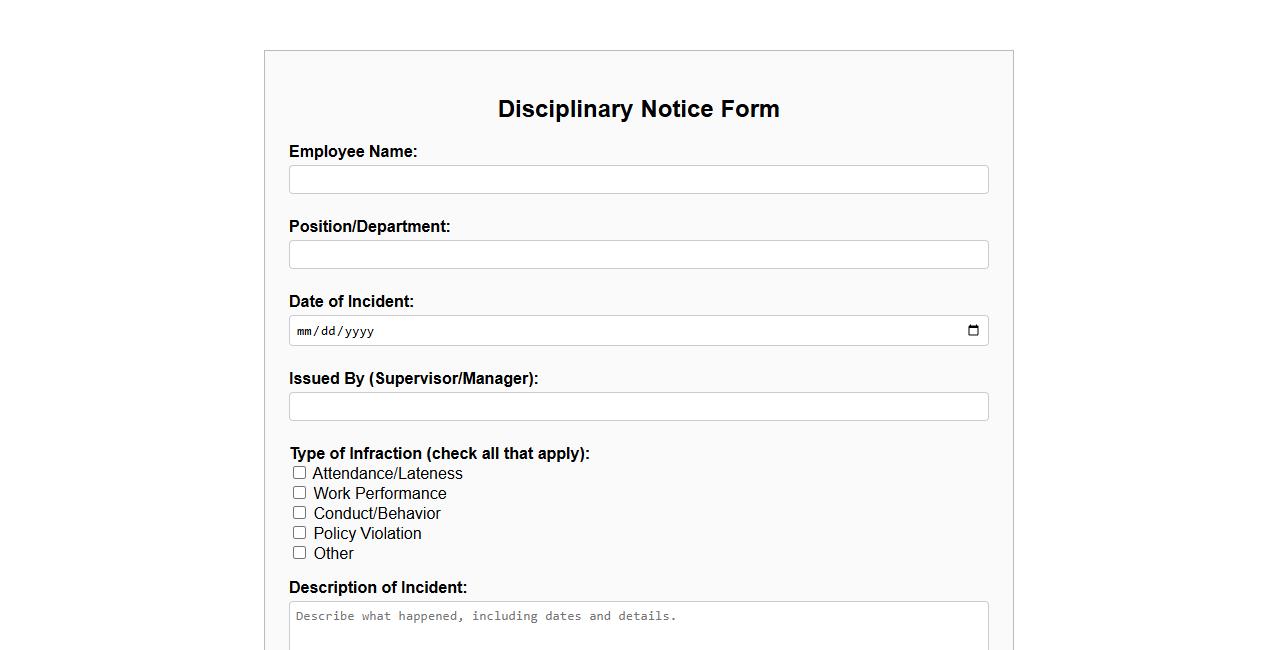Check the Conduct/Behavior checkbox
This screenshot has width=1278, height=650.
coord(299,512)
